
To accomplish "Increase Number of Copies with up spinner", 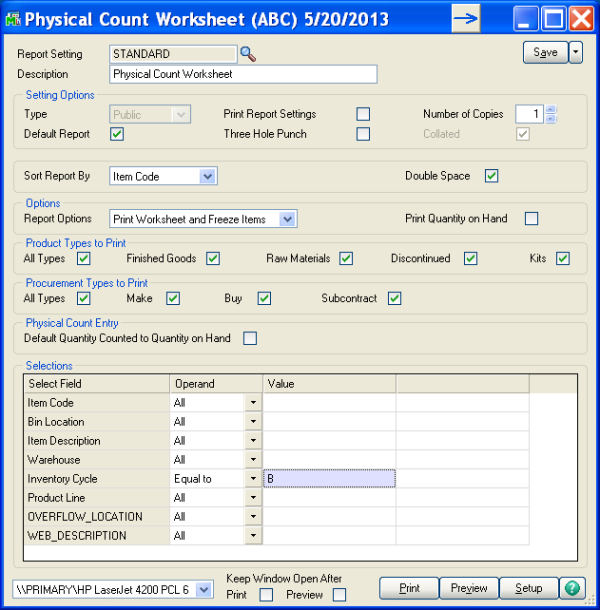I will coord(550,109).
